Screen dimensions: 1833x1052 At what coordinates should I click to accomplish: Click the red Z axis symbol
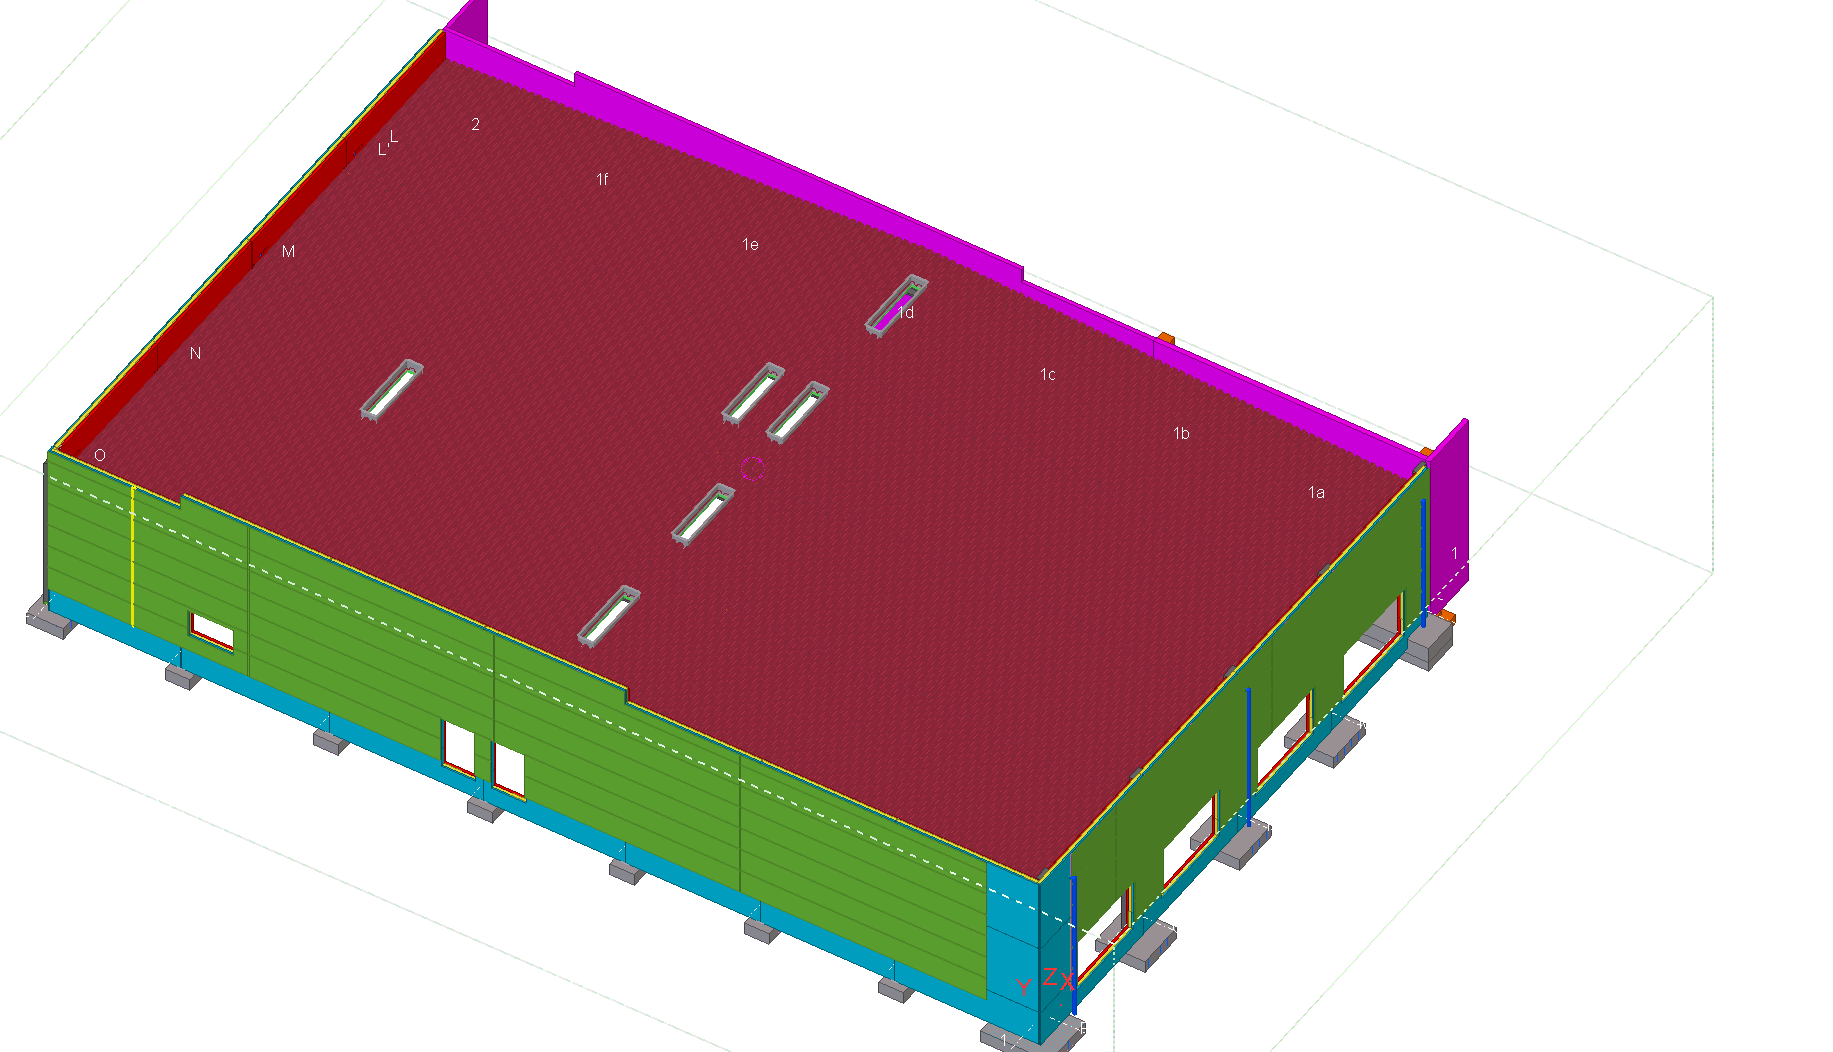click(x=1049, y=976)
